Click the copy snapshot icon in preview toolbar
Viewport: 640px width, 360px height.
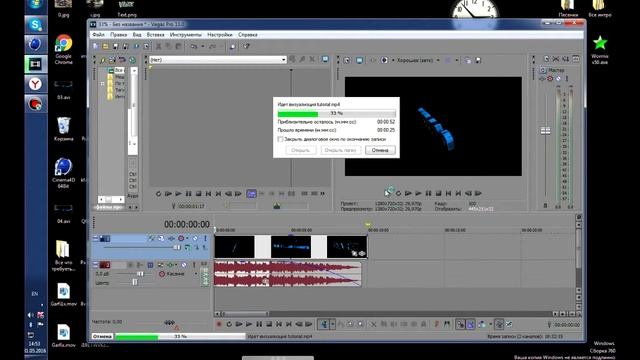468,60
